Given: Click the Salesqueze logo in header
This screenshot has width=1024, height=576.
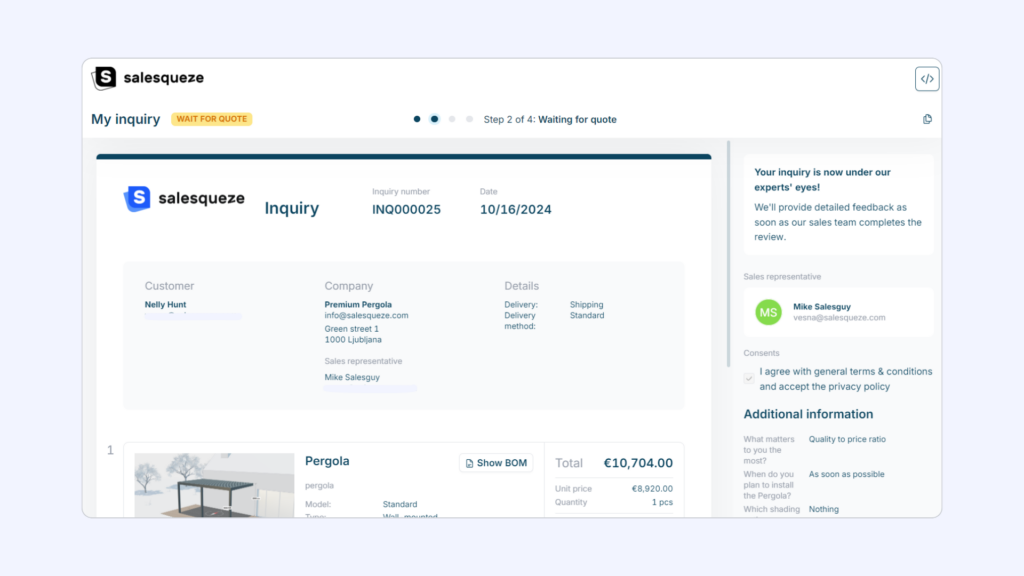Looking at the screenshot, I should point(148,78).
